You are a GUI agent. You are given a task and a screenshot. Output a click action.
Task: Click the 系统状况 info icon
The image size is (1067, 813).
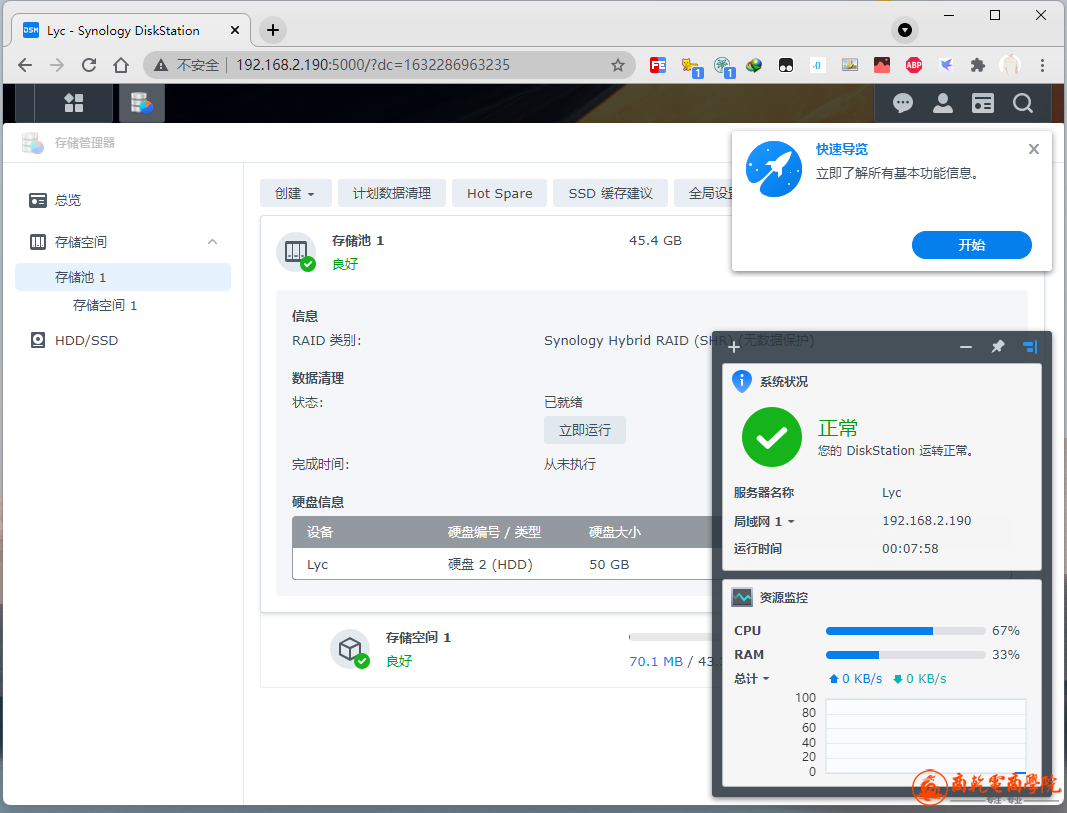click(x=742, y=382)
